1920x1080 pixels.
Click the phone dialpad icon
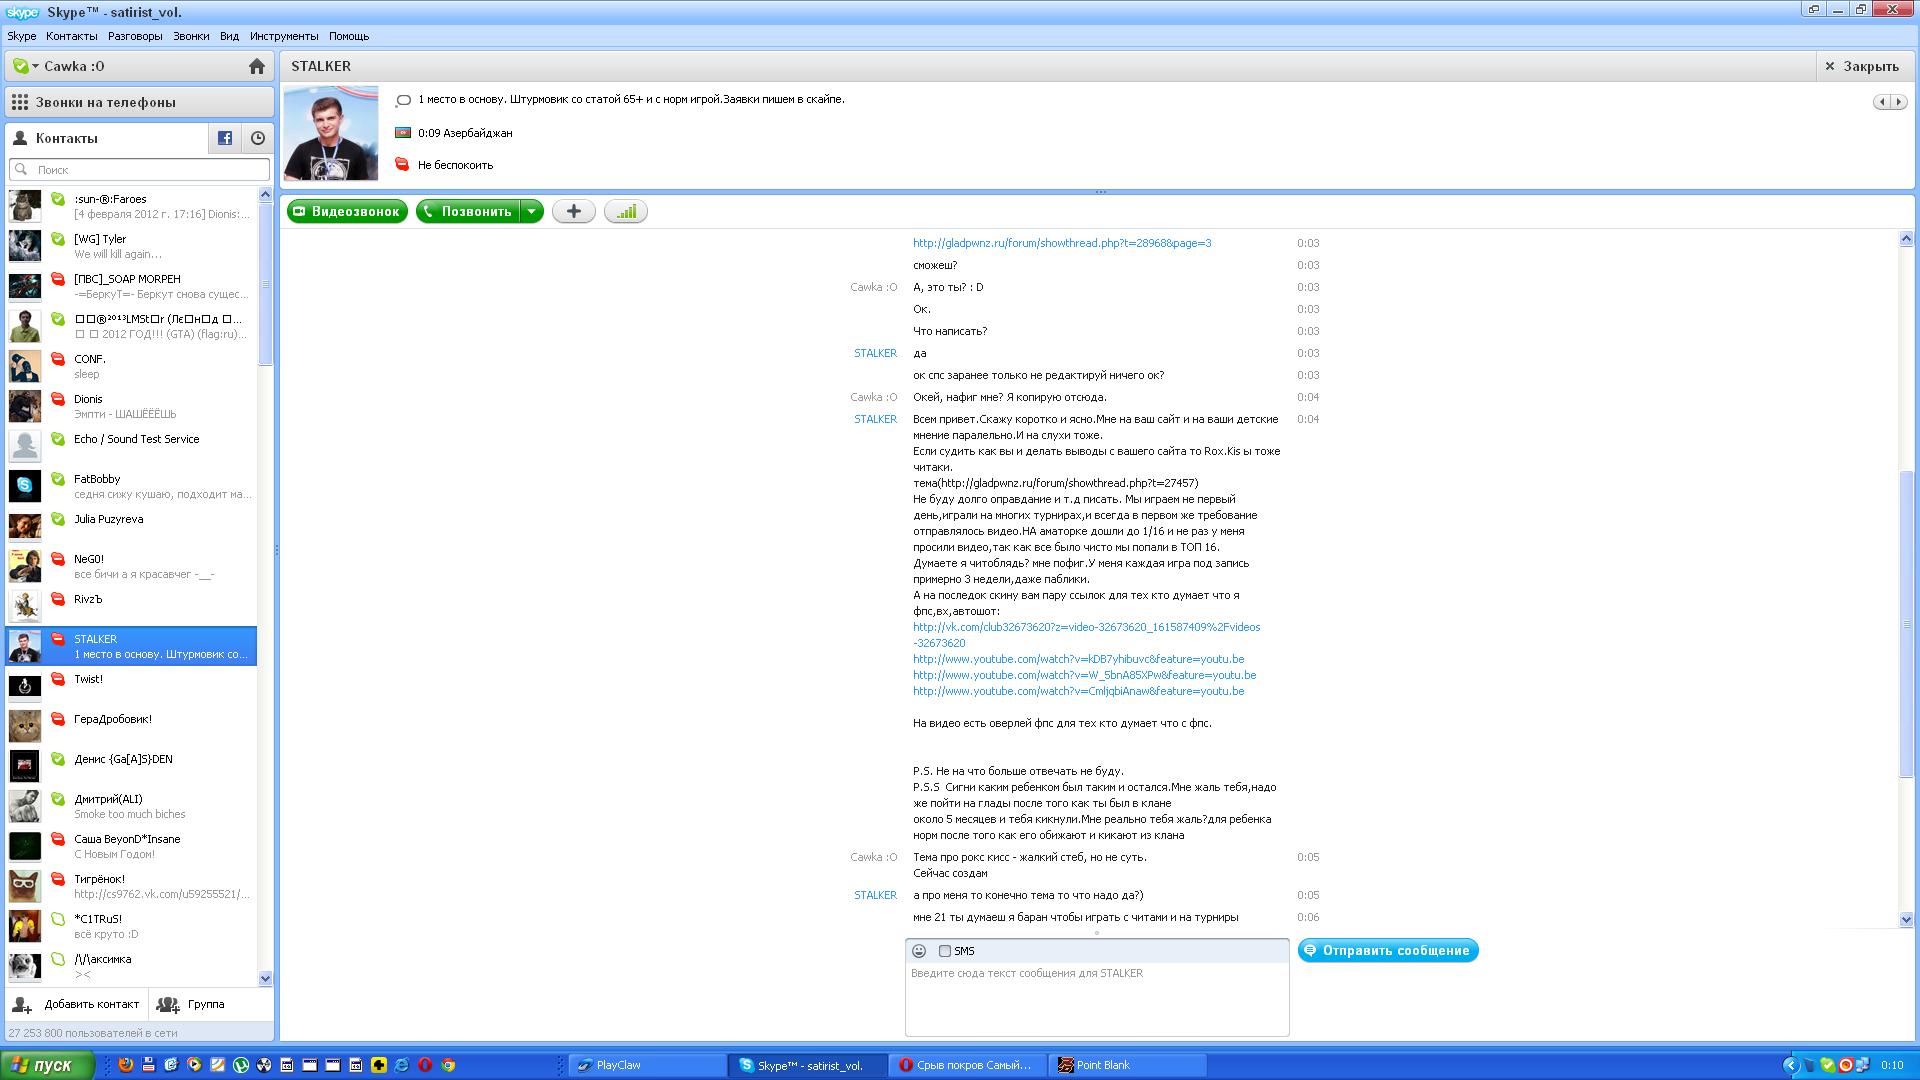[20, 102]
